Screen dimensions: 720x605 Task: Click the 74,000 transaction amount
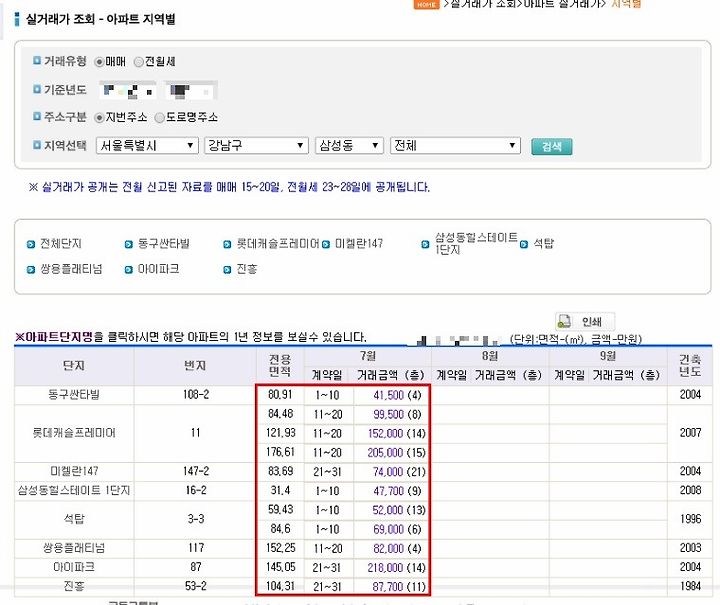point(388,472)
